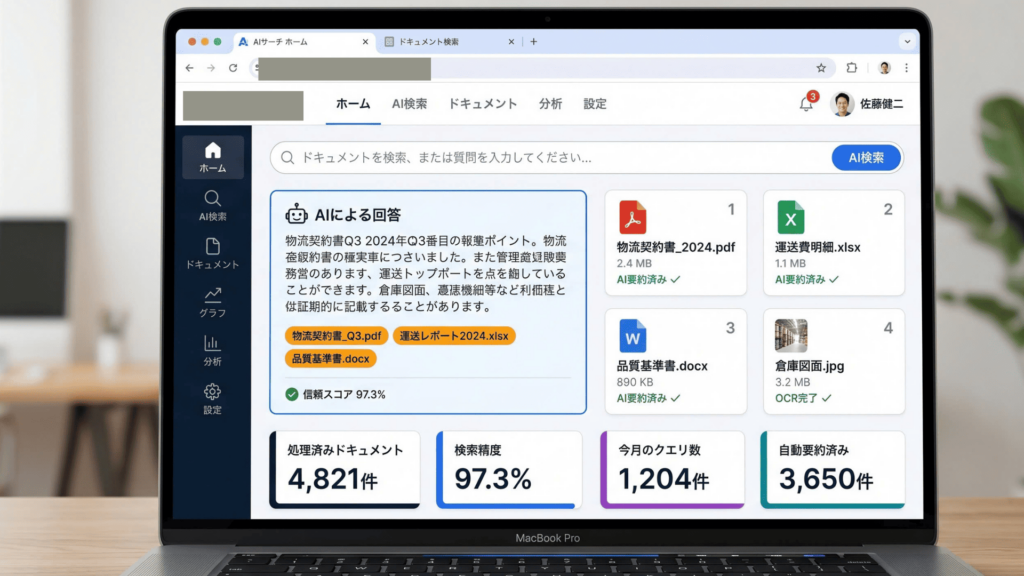This screenshot has width=1024, height=576.
Task: Reload the page
Action: tap(233, 68)
